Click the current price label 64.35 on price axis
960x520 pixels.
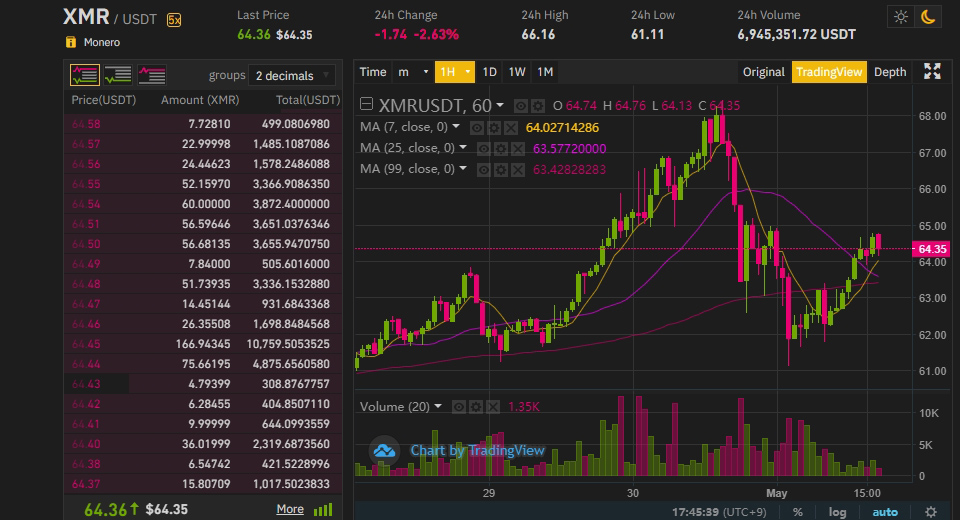pos(931,249)
